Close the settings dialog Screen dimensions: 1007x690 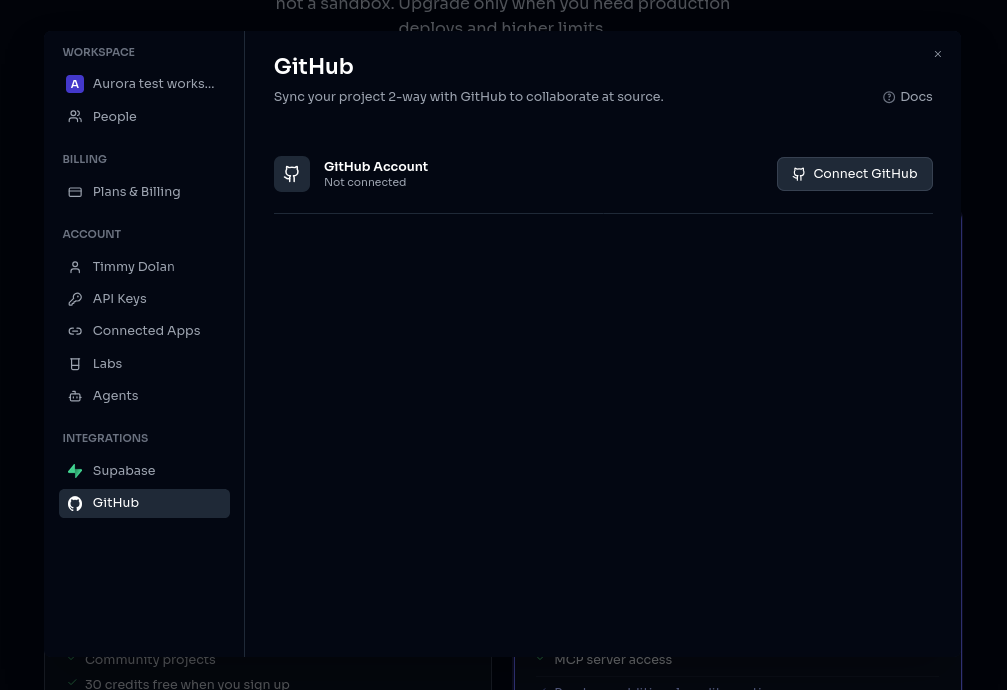point(938,54)
